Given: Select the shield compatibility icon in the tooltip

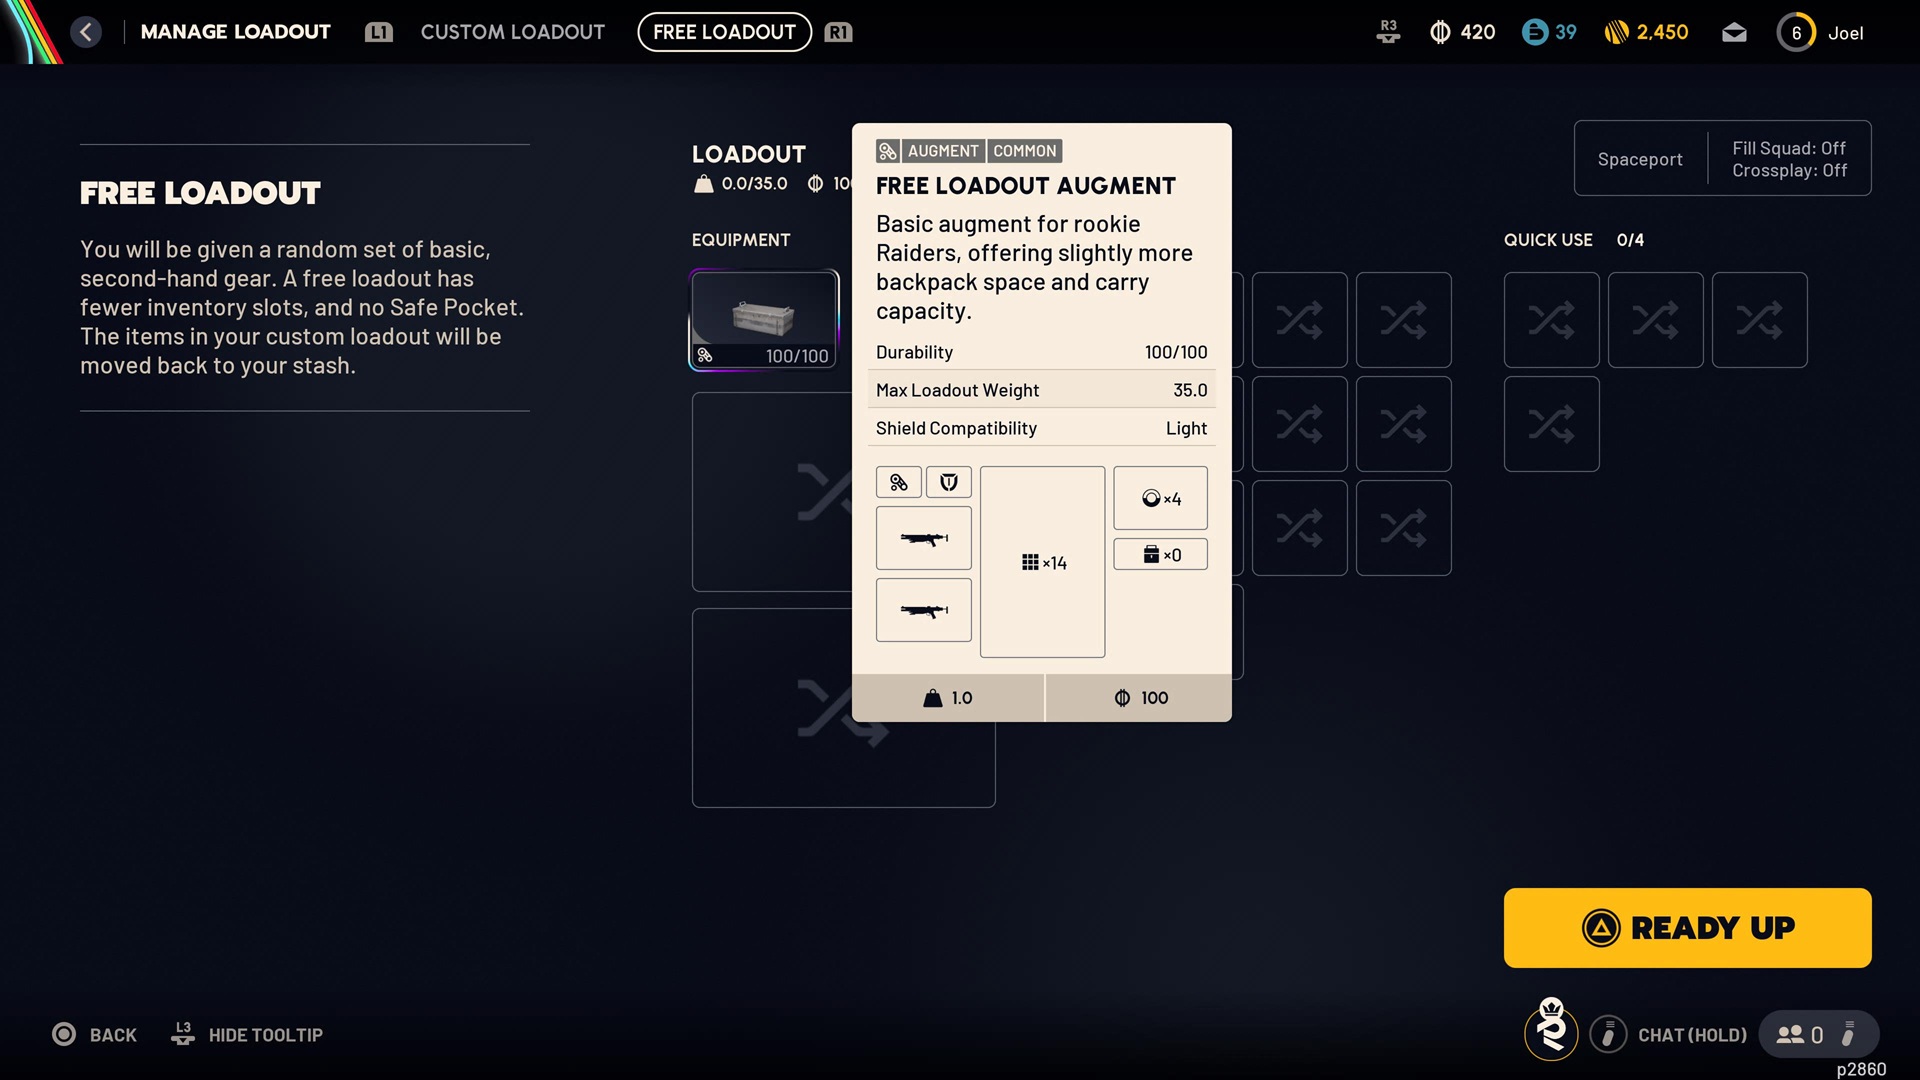Looking at the screenshot, I should [948, 481].
